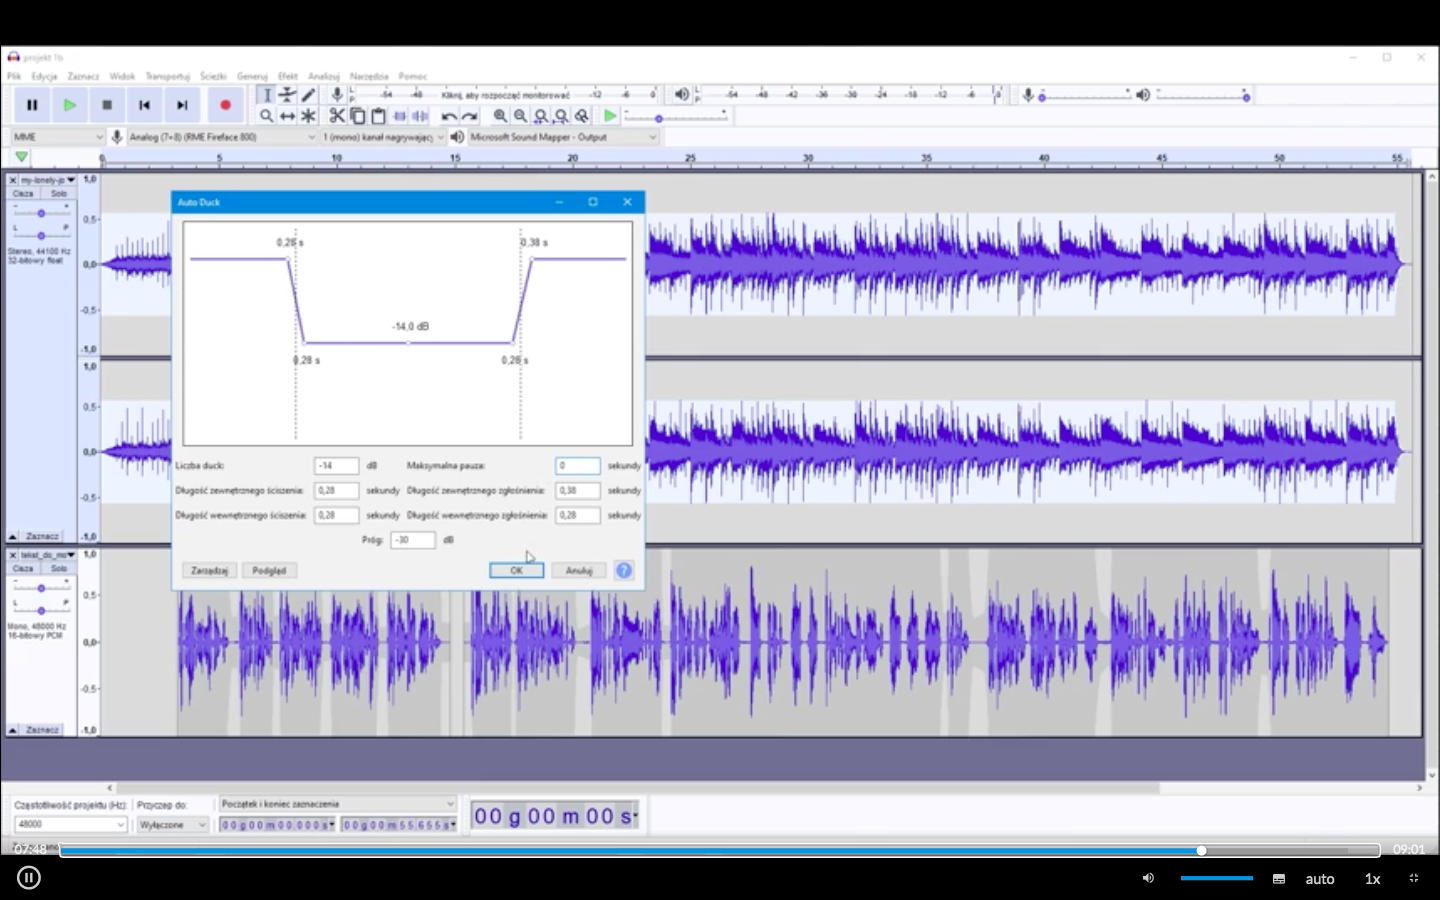Screen dimensions: 1440x900
Task: Click the Zoom Out icon
Action: (x=520, y=116)
